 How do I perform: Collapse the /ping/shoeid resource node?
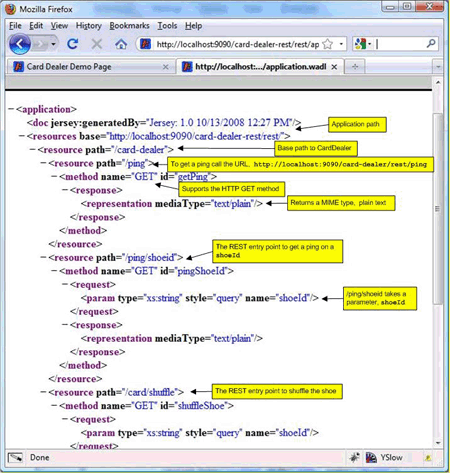click(43, 258)
